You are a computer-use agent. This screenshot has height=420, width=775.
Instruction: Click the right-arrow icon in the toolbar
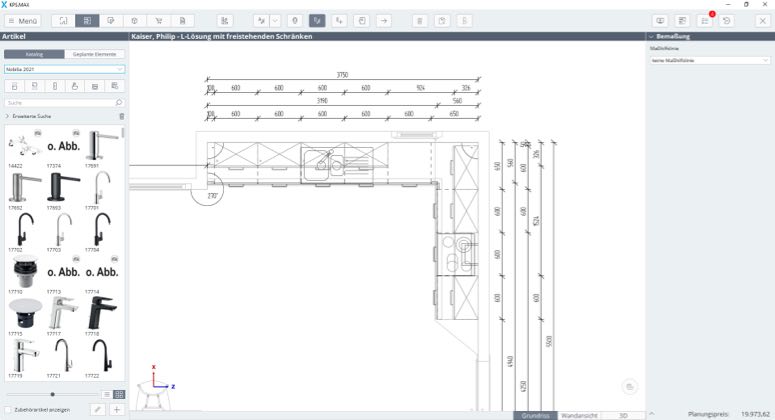point(384,20)
